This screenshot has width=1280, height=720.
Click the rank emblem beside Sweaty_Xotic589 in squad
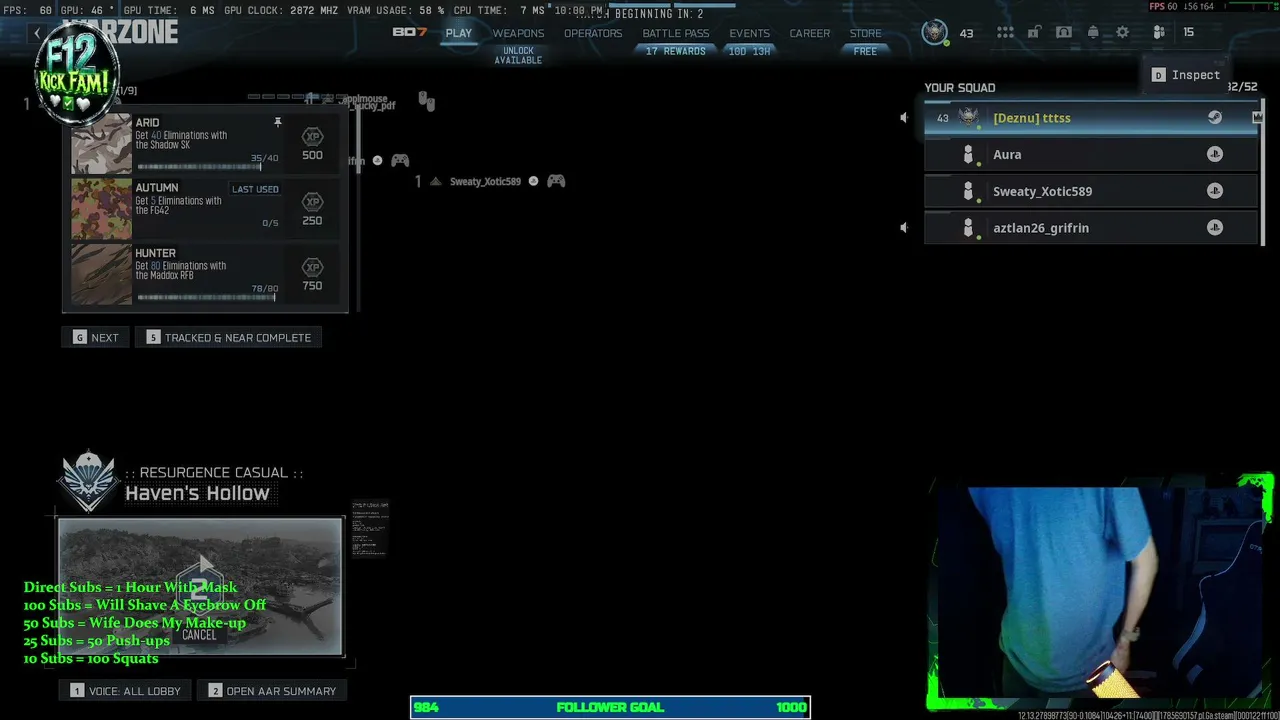click(967, 191)
